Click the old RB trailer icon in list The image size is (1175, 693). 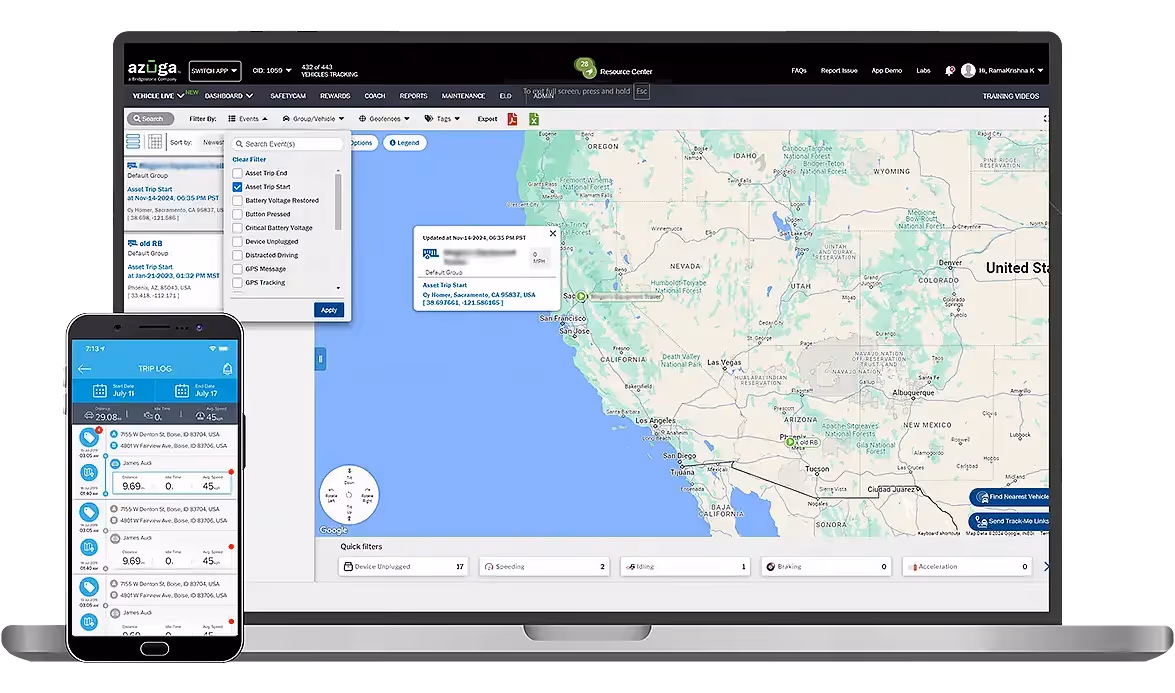coord(132,243)
